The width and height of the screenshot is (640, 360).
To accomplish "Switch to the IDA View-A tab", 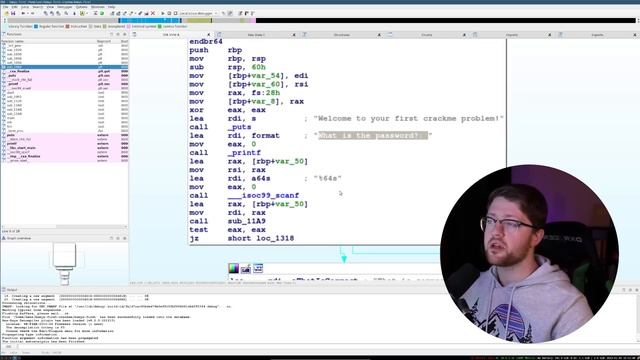I will 171,35.
